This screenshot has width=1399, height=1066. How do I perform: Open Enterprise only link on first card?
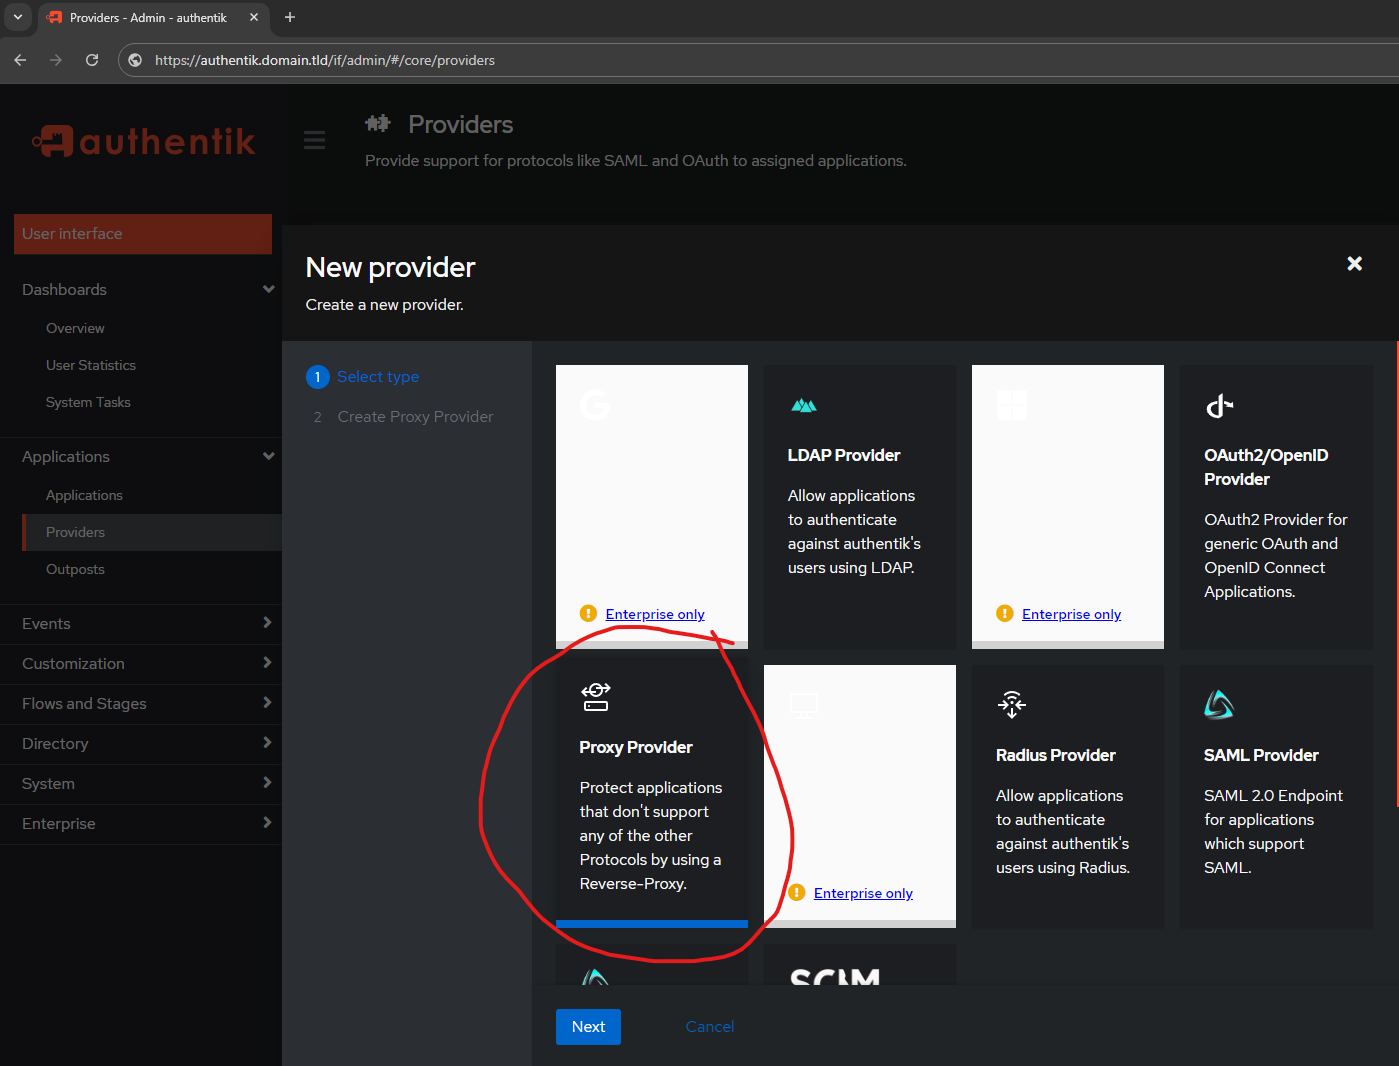(655, 614)
